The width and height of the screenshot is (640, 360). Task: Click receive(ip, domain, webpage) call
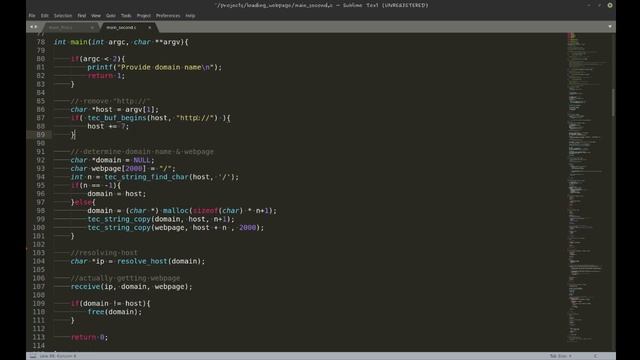click(131, 287)
